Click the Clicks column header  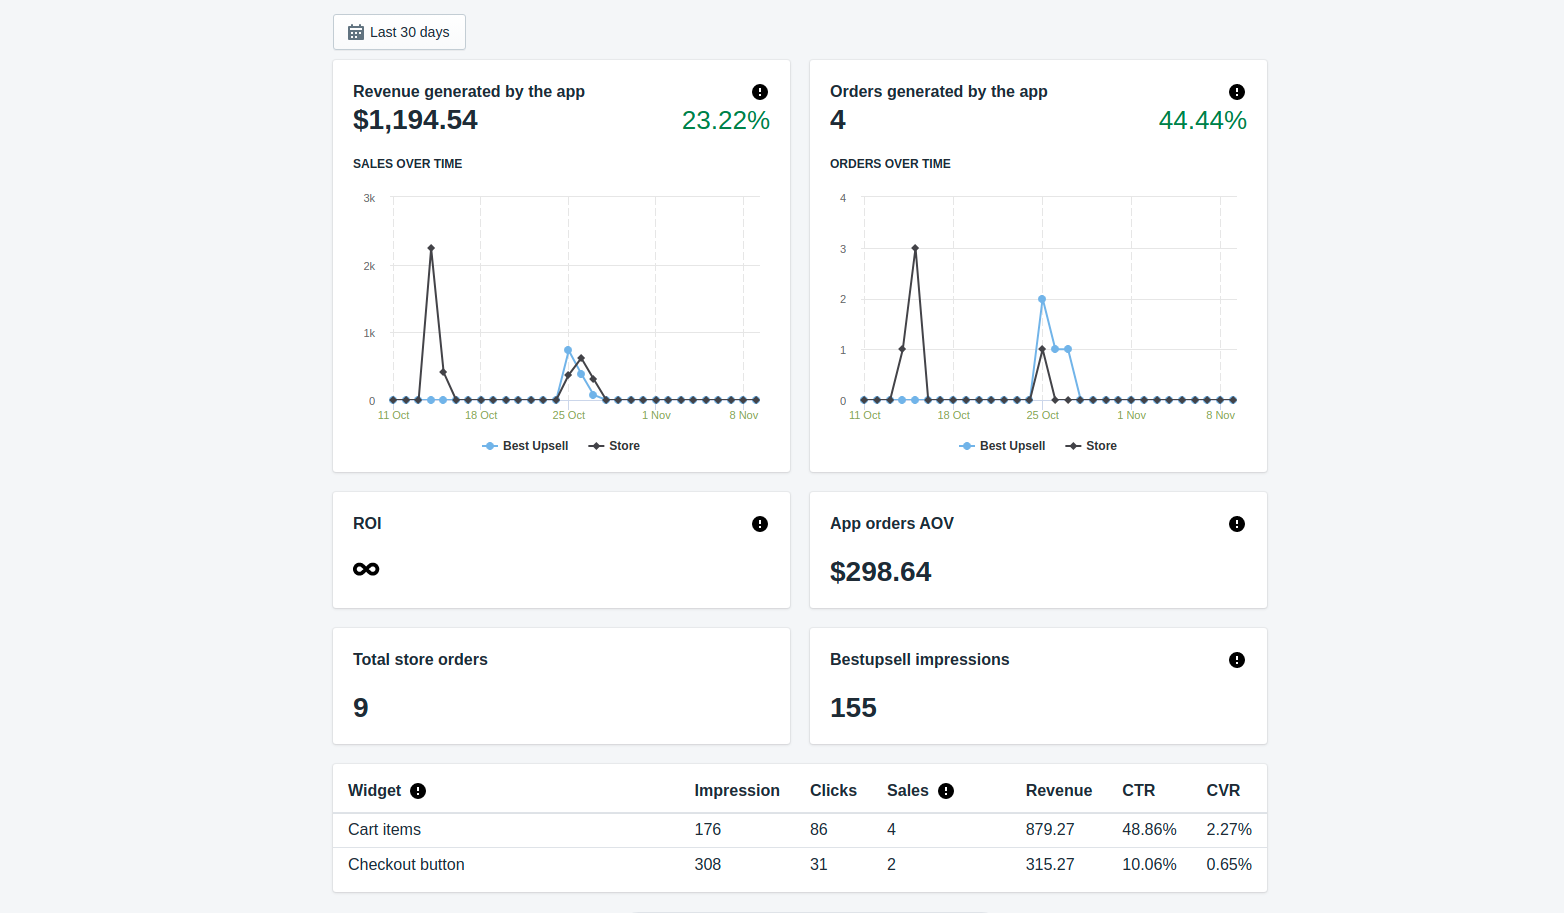point(833,791)
